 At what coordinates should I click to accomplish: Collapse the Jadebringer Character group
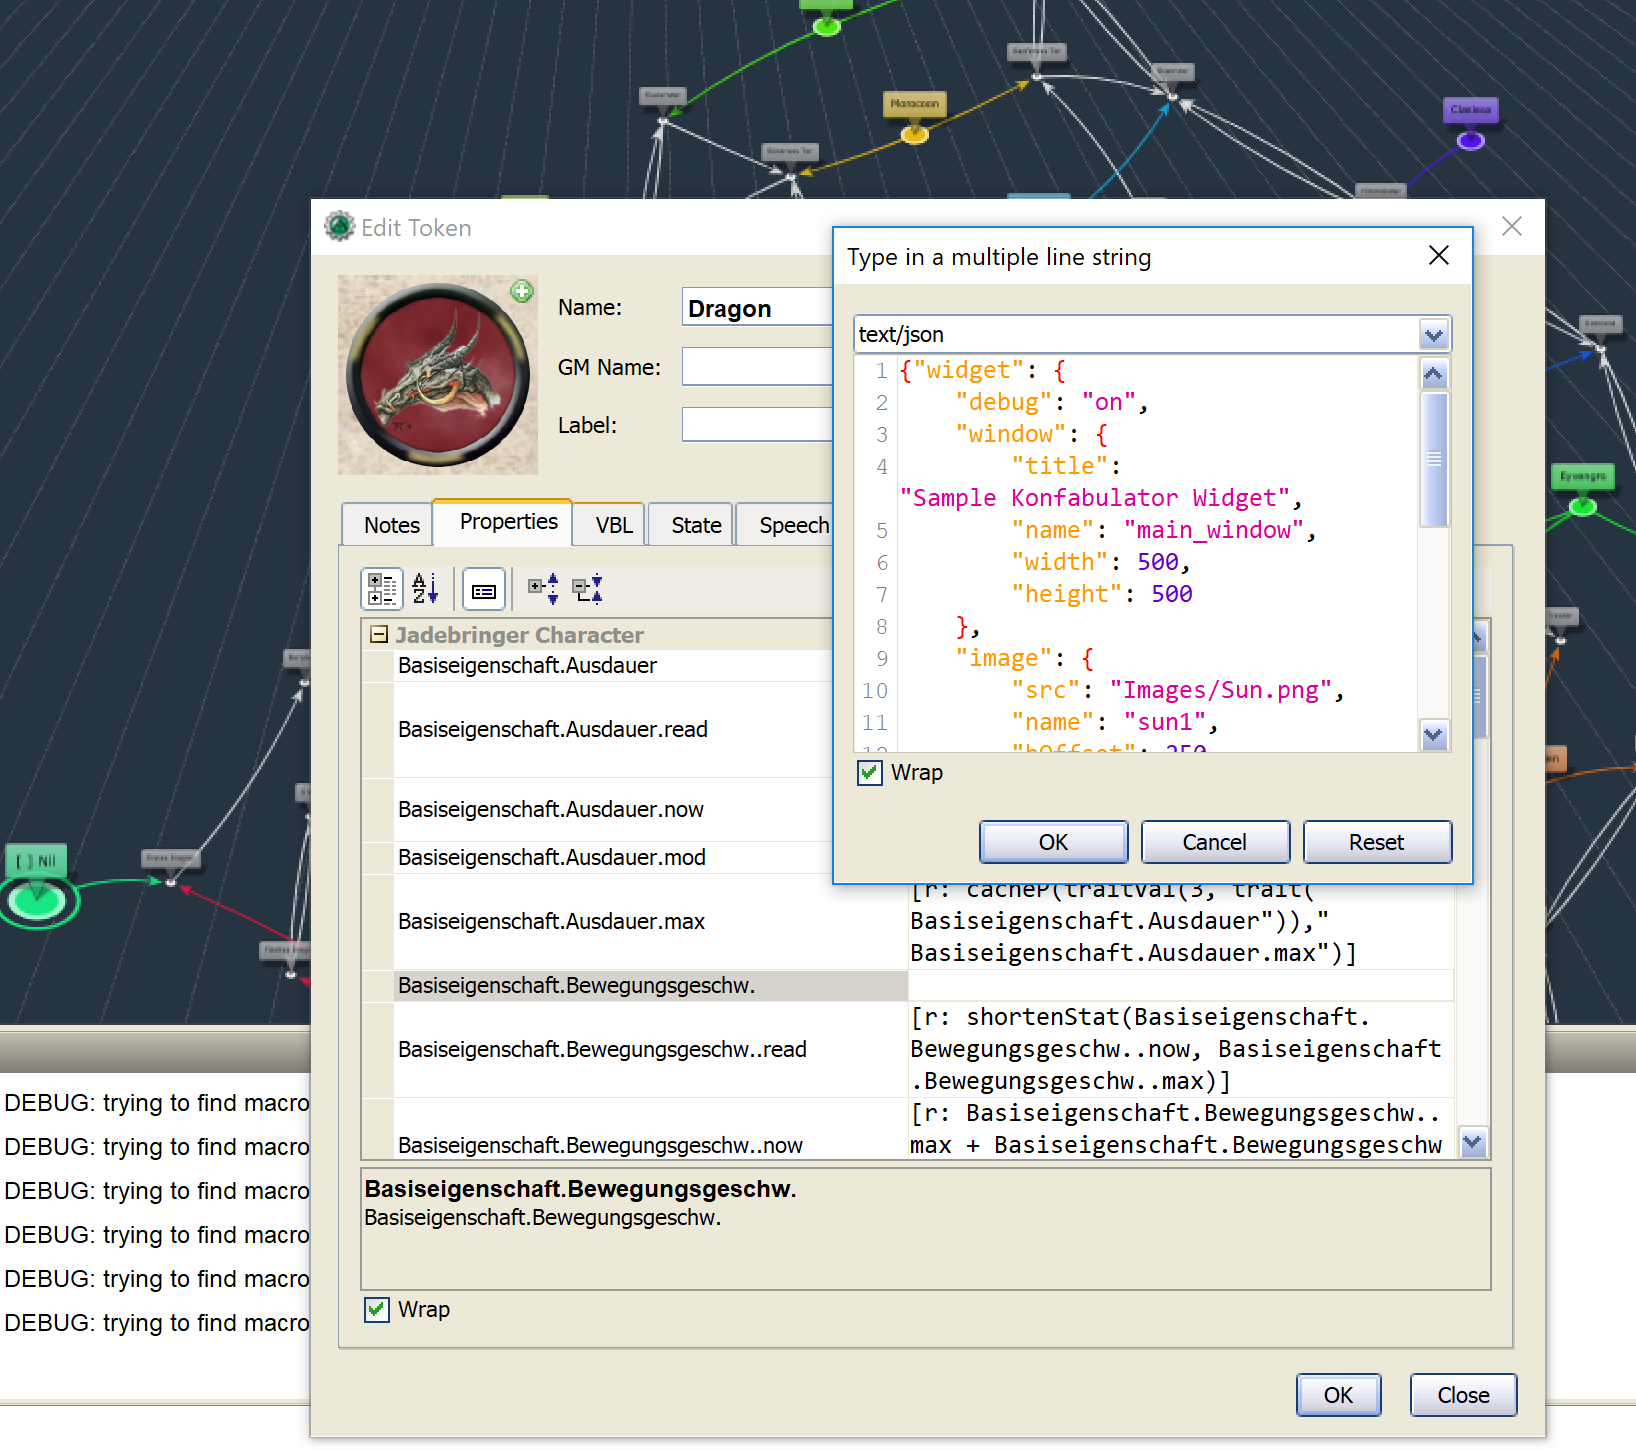coord(378,634)
